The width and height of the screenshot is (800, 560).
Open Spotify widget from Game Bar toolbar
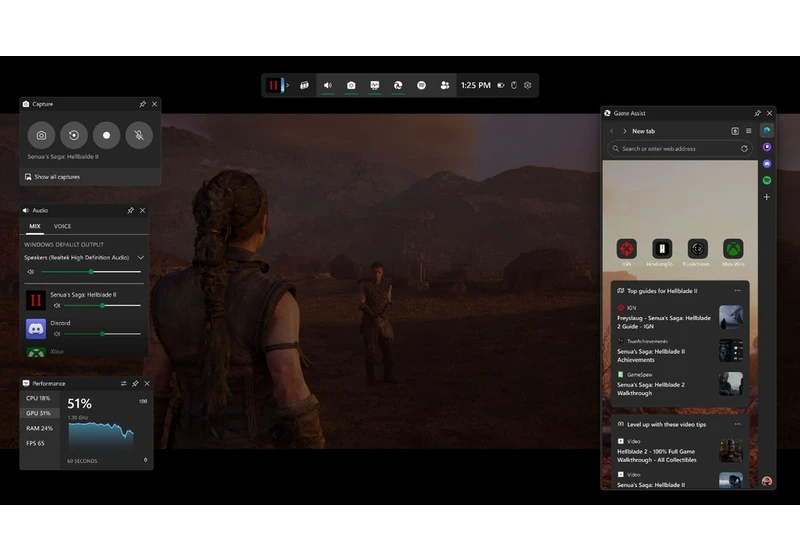(x=421, y=85)
